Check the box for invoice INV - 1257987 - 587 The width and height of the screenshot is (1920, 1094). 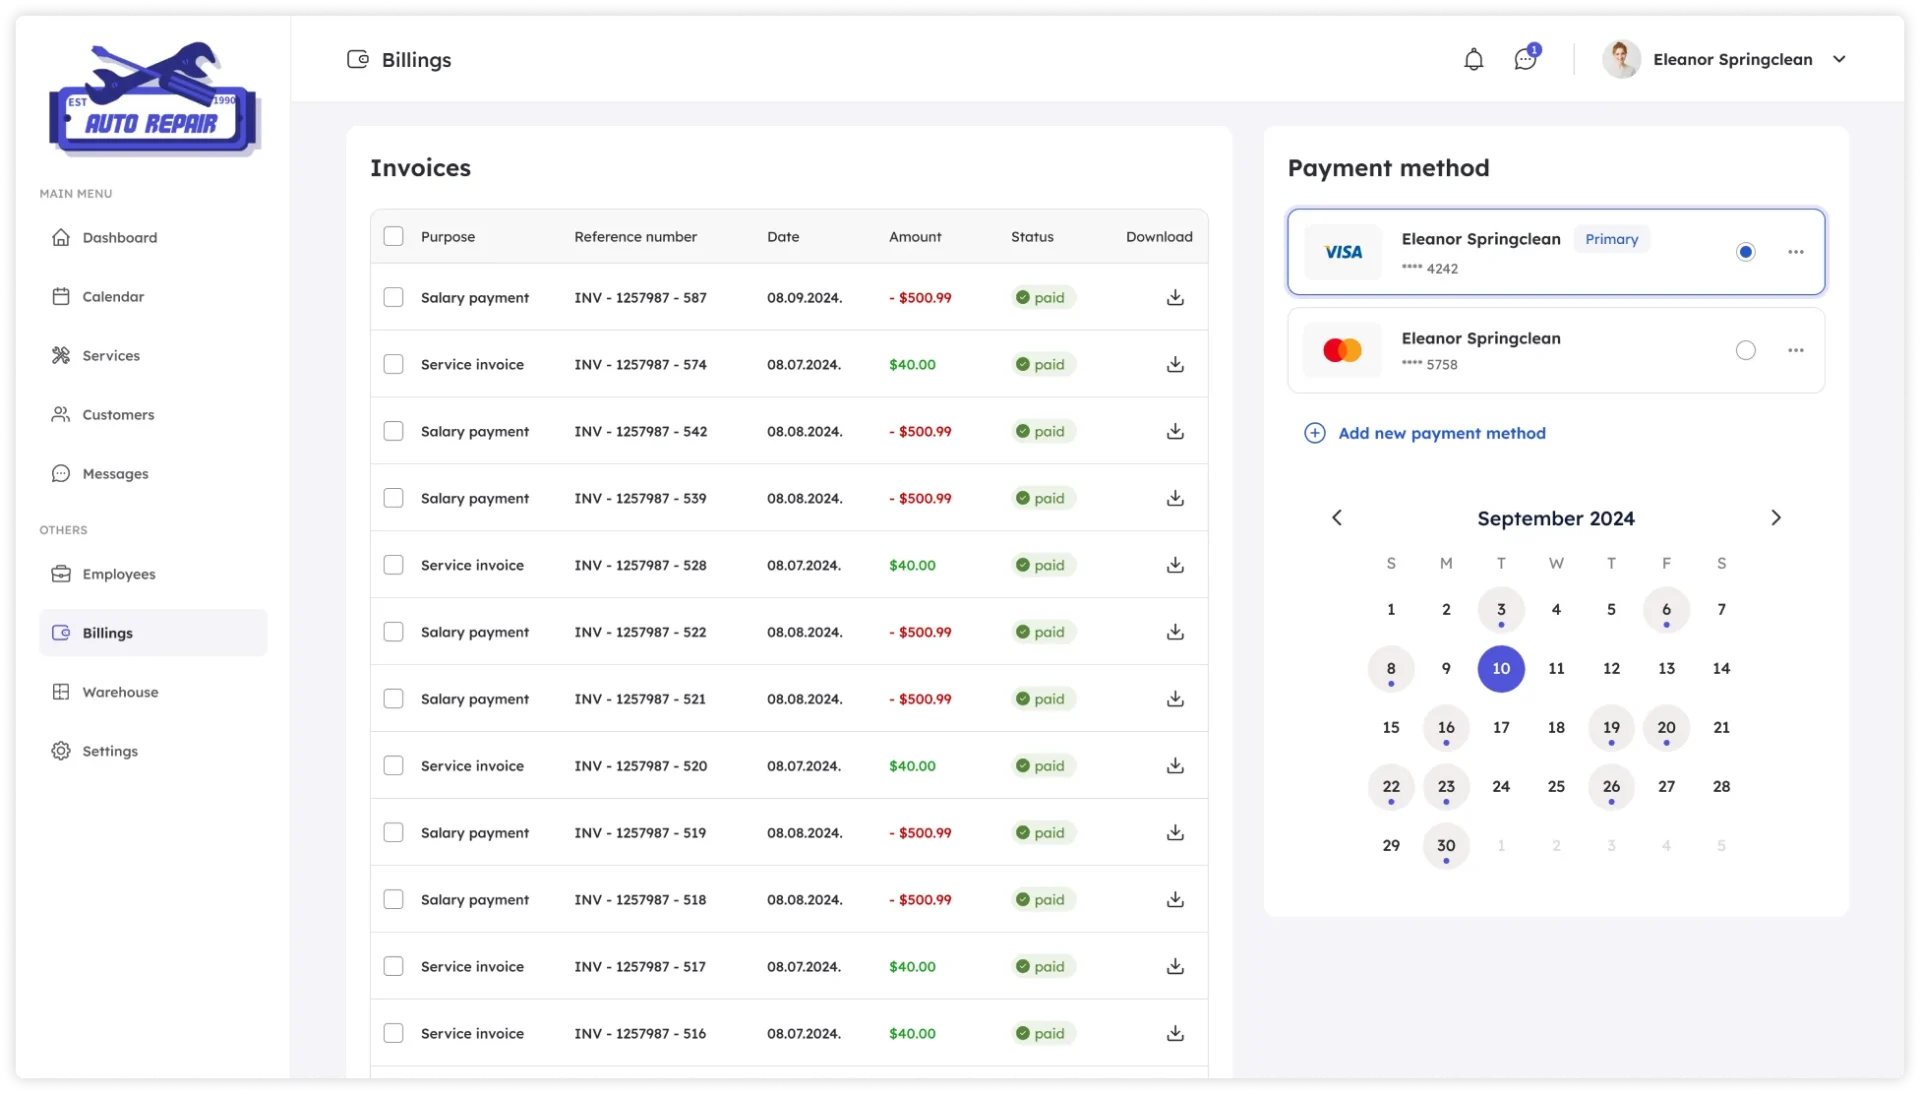pos(393,297)
